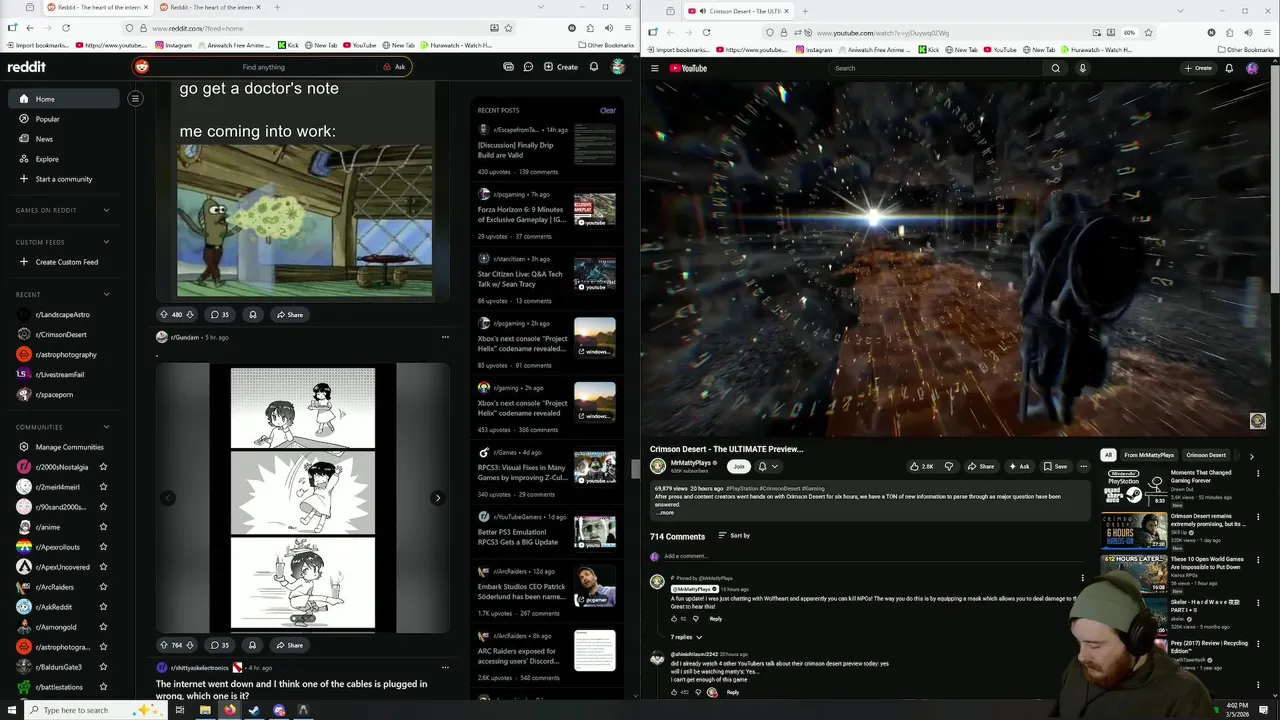
Task: Bookmark reddit.com with the star icon
Action: pos(508,28)
